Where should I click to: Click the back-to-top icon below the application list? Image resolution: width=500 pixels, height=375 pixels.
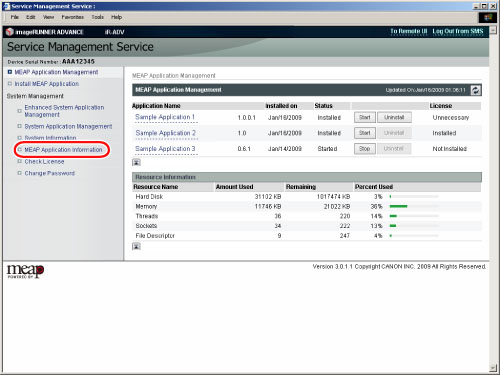coord(136,162)
